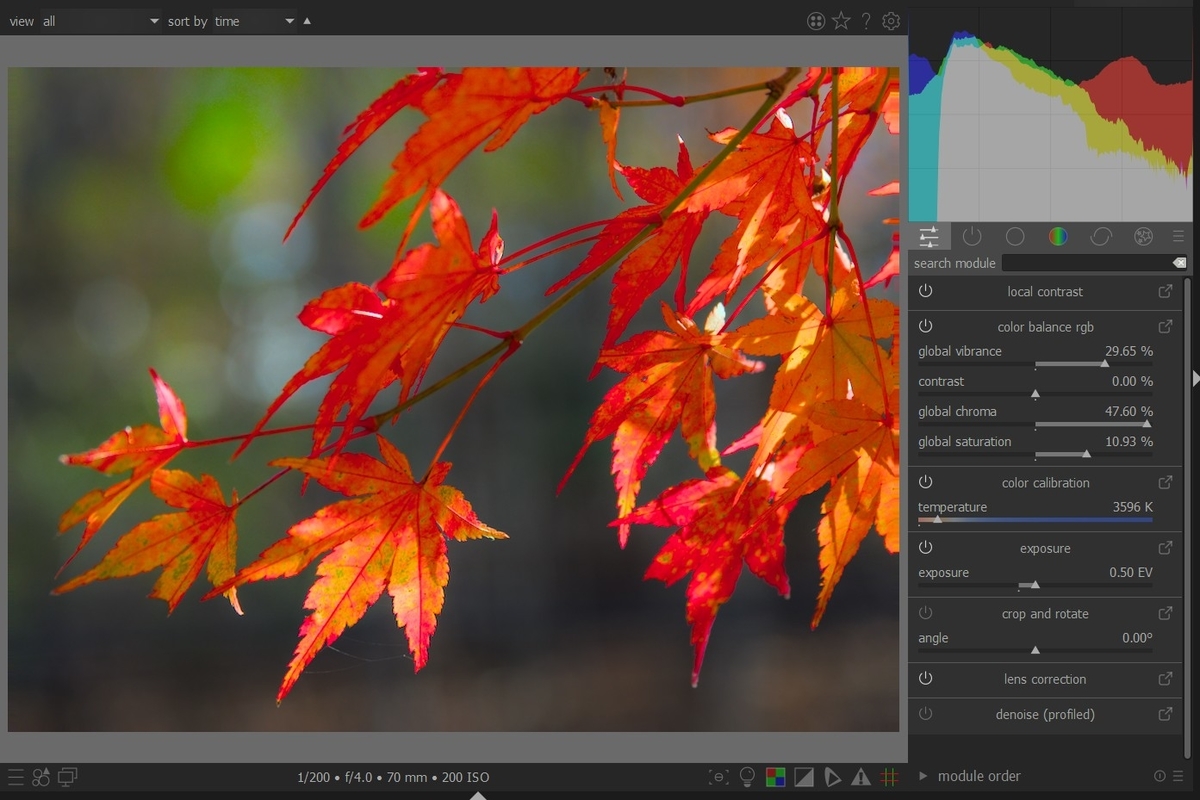1200x800 pixels.
Task: Open lens correction full module link icon
Action: pyautogui.click(x=1165, y=678)
